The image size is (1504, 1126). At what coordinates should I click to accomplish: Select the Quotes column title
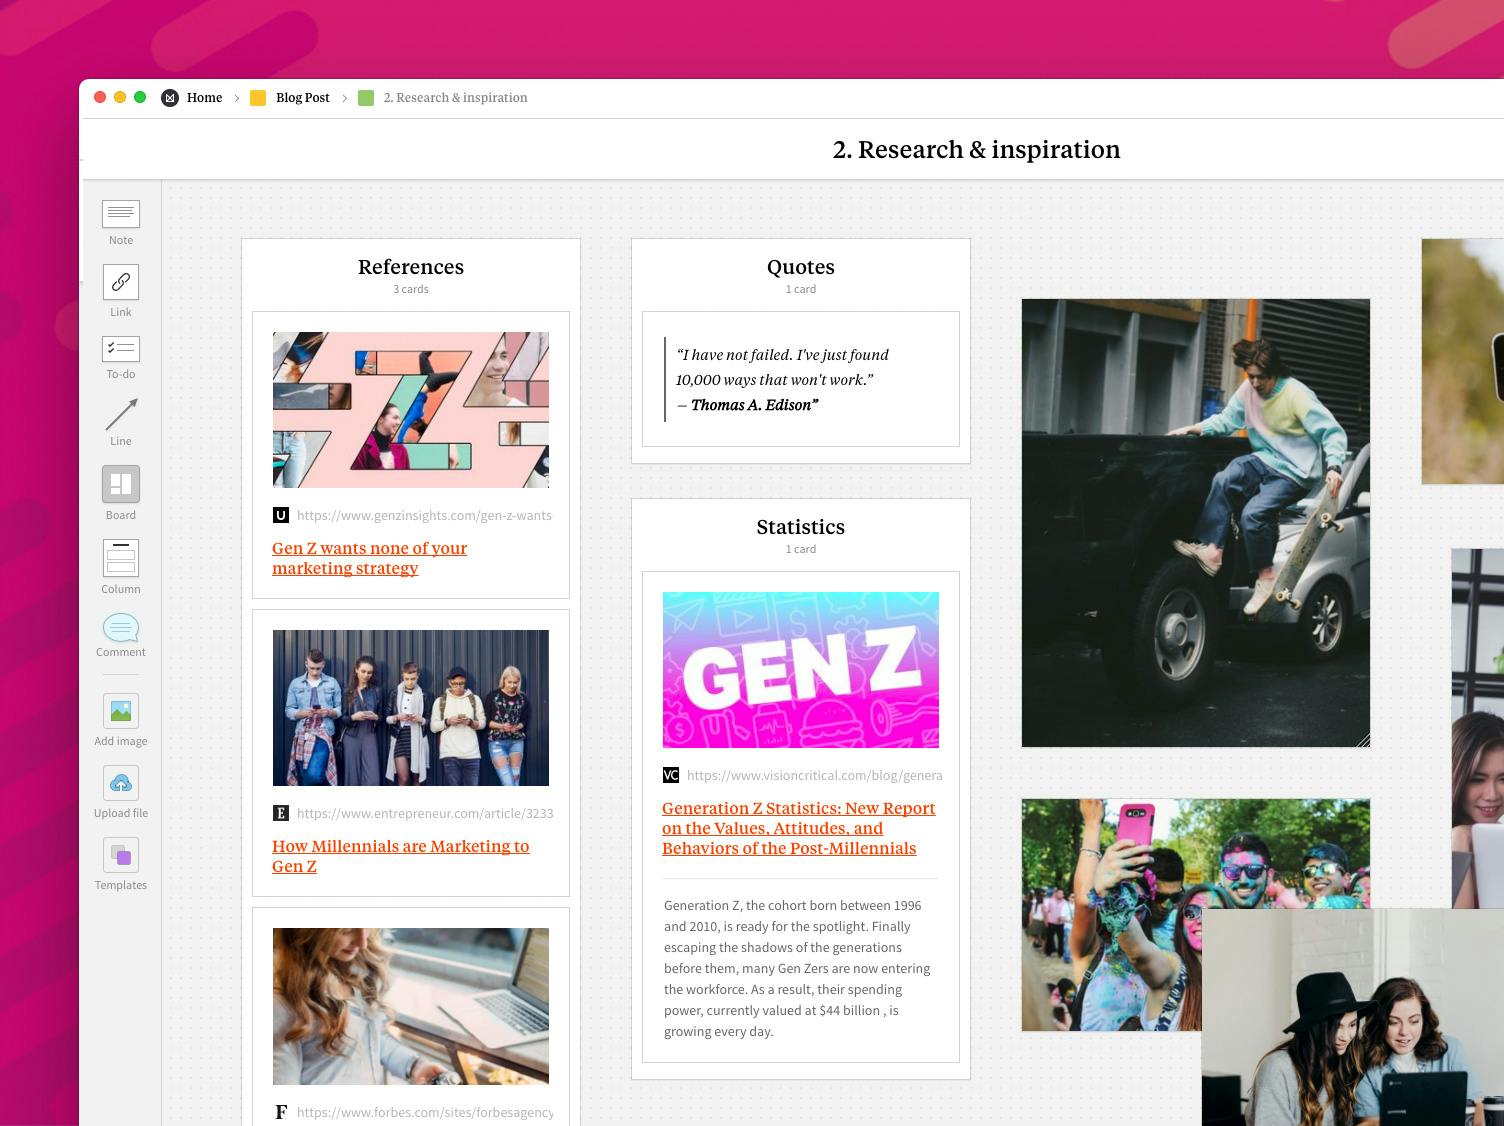[801, 267]
